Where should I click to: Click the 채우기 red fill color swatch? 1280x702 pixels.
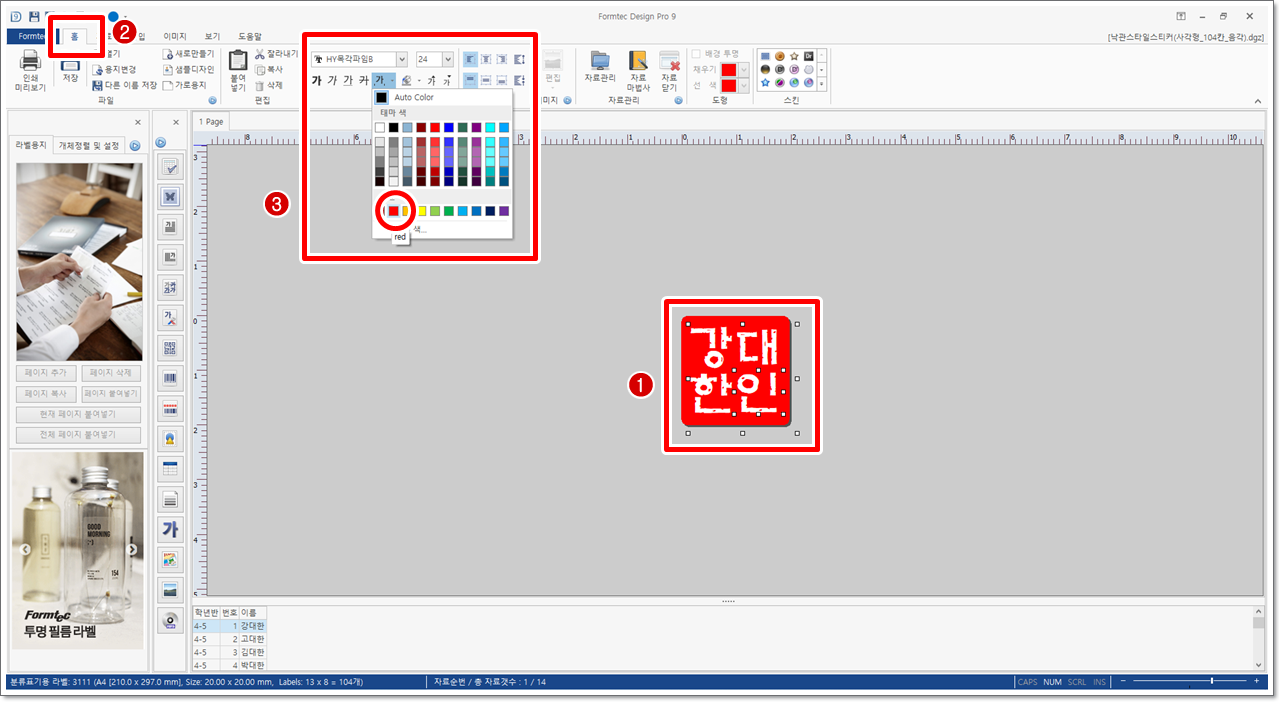[729, 69]
